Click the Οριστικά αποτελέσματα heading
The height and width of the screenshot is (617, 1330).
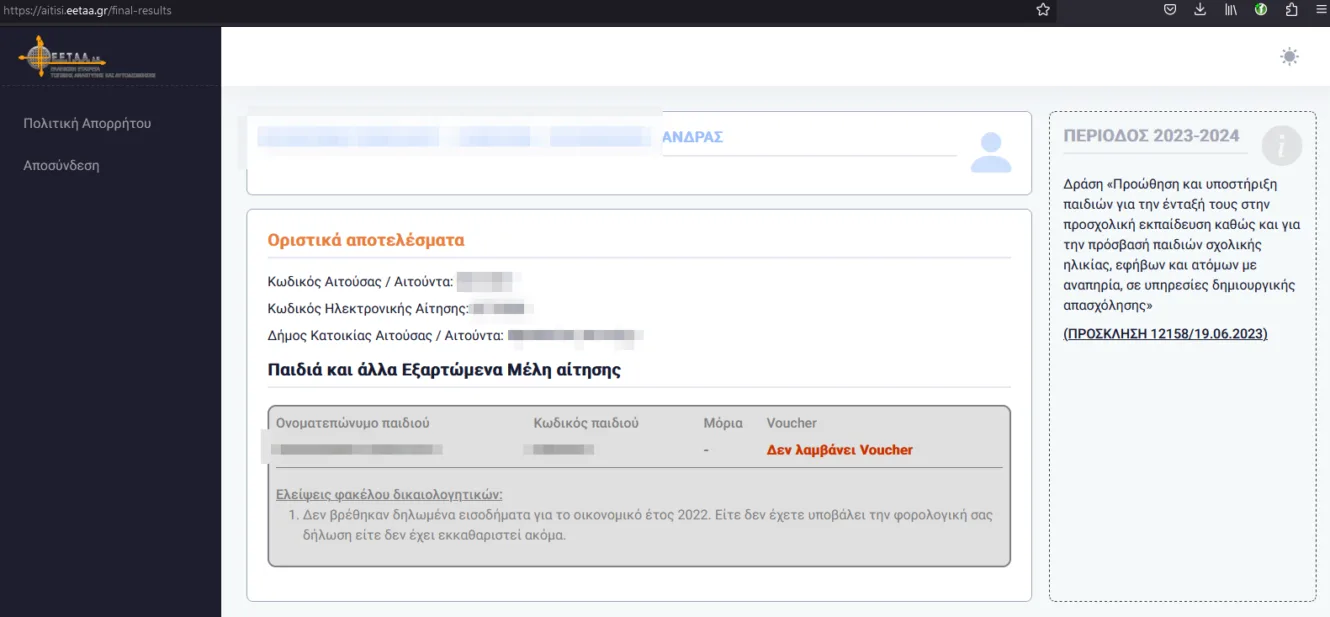(x=365, y=240)
